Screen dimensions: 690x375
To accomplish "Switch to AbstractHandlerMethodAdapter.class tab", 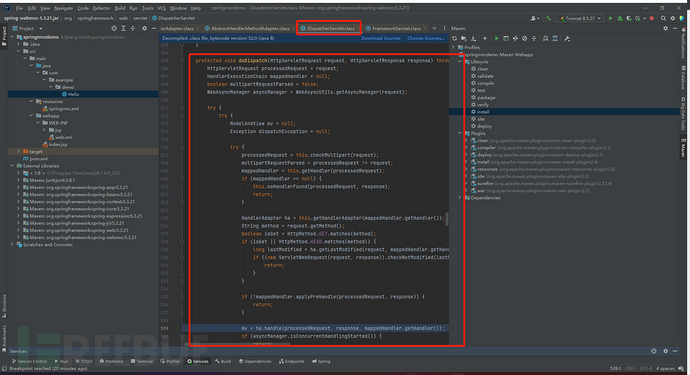I will tap(250, 28).
